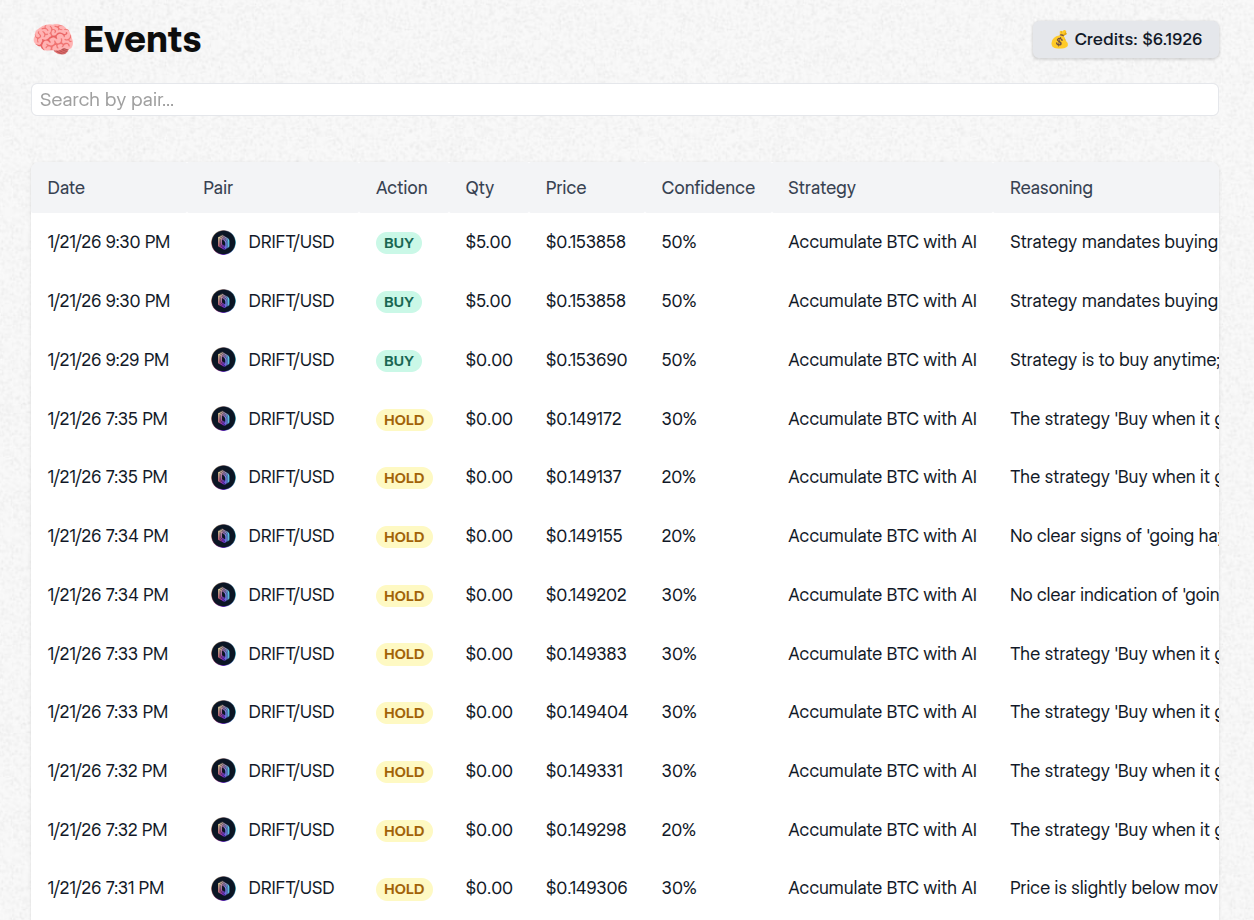The width and height of the screenshot is (1254, 920).
Task: Open the Credits: $6.1926 button
Action: pos(1125,40)
